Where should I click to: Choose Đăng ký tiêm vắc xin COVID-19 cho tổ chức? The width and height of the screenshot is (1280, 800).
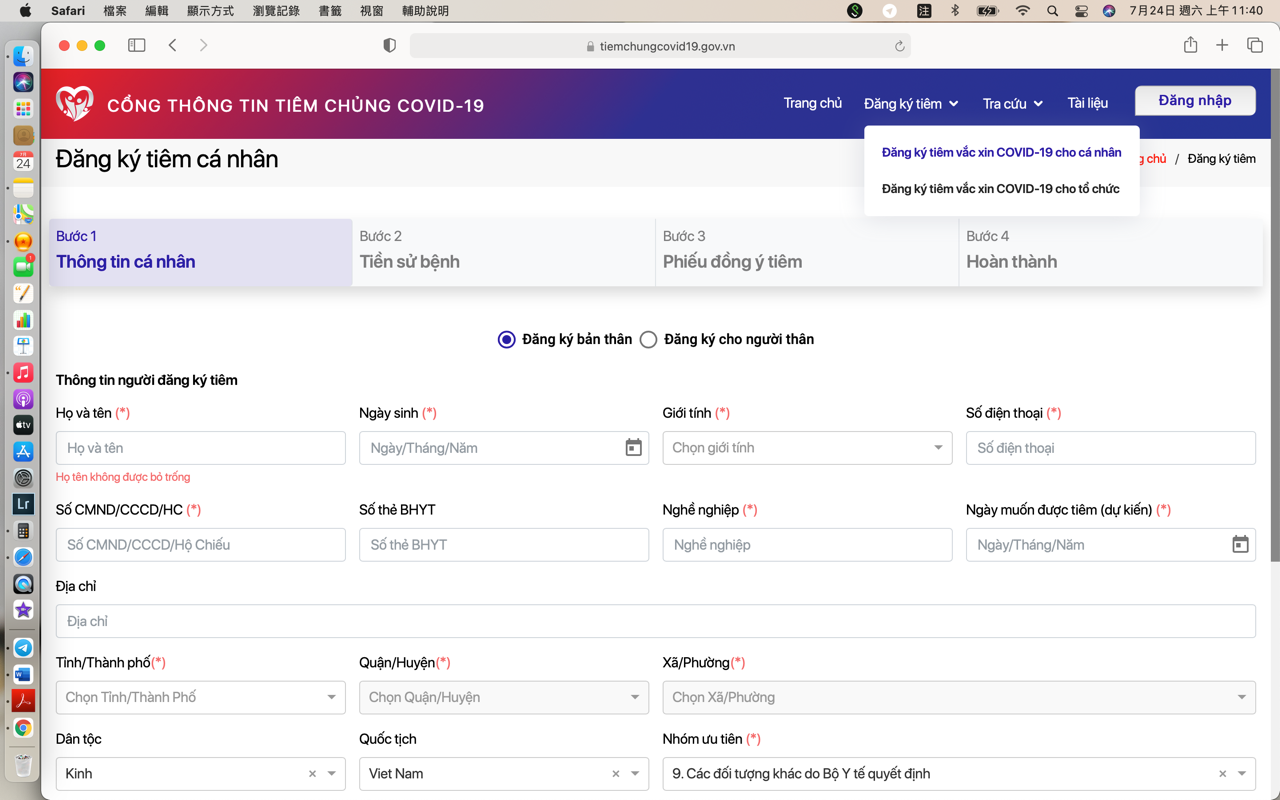[1000, 189]
